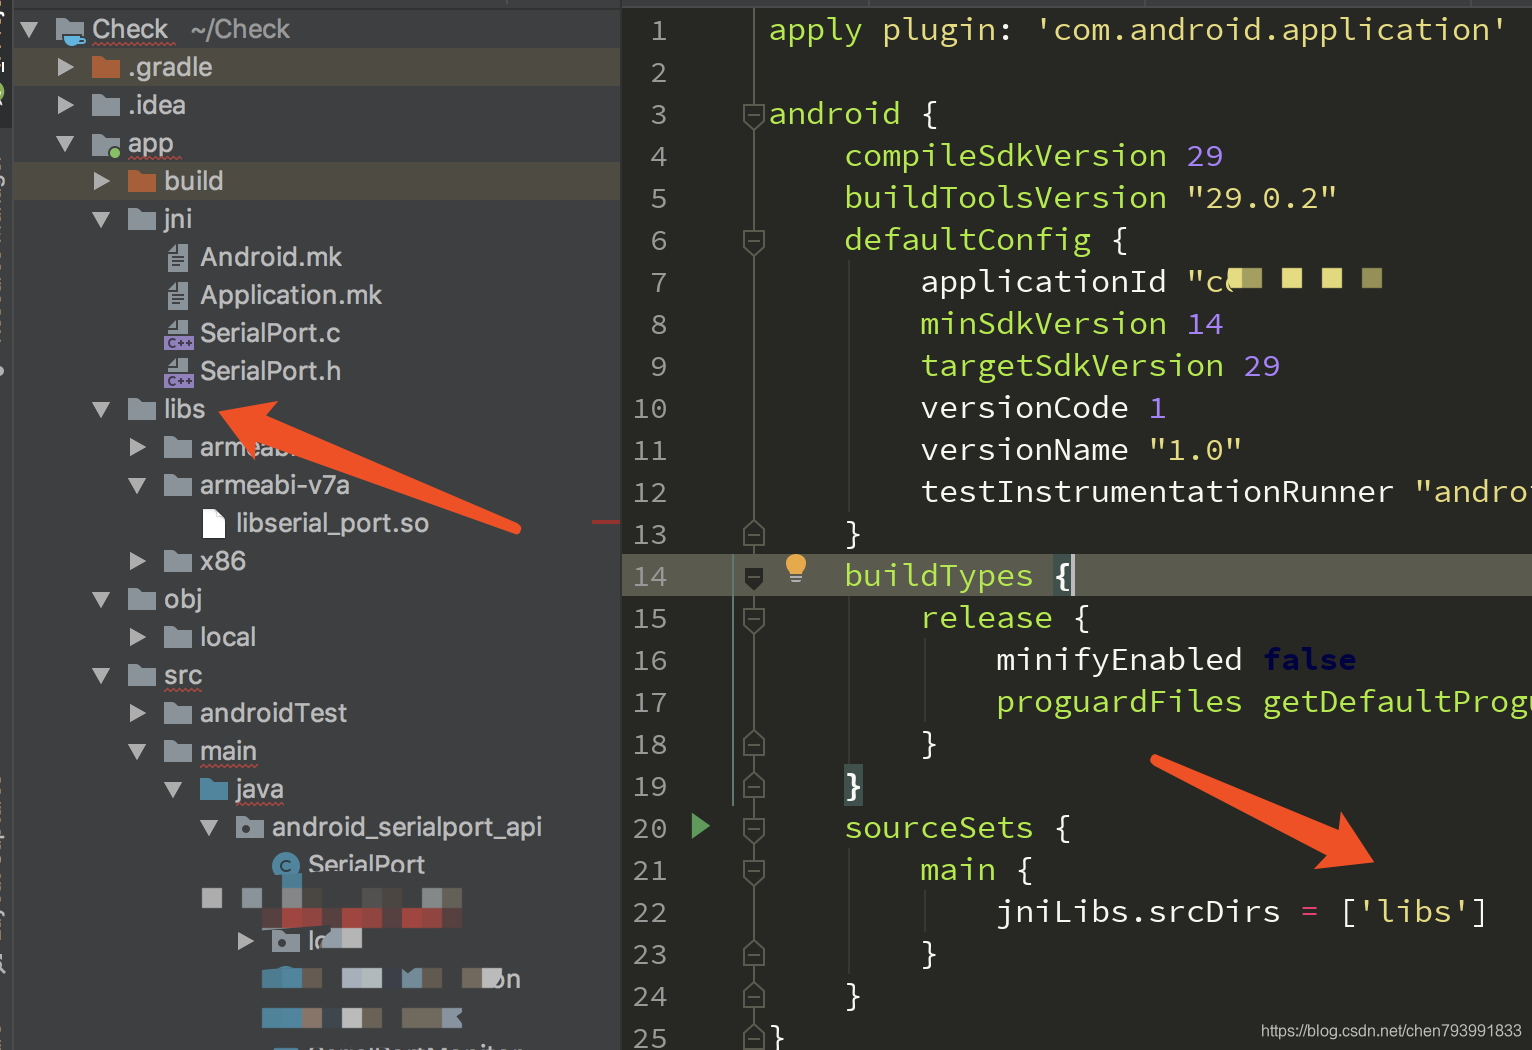Collapse the jni folder
Viewport: 1532px width, 1050px height.
click(101, 220)
